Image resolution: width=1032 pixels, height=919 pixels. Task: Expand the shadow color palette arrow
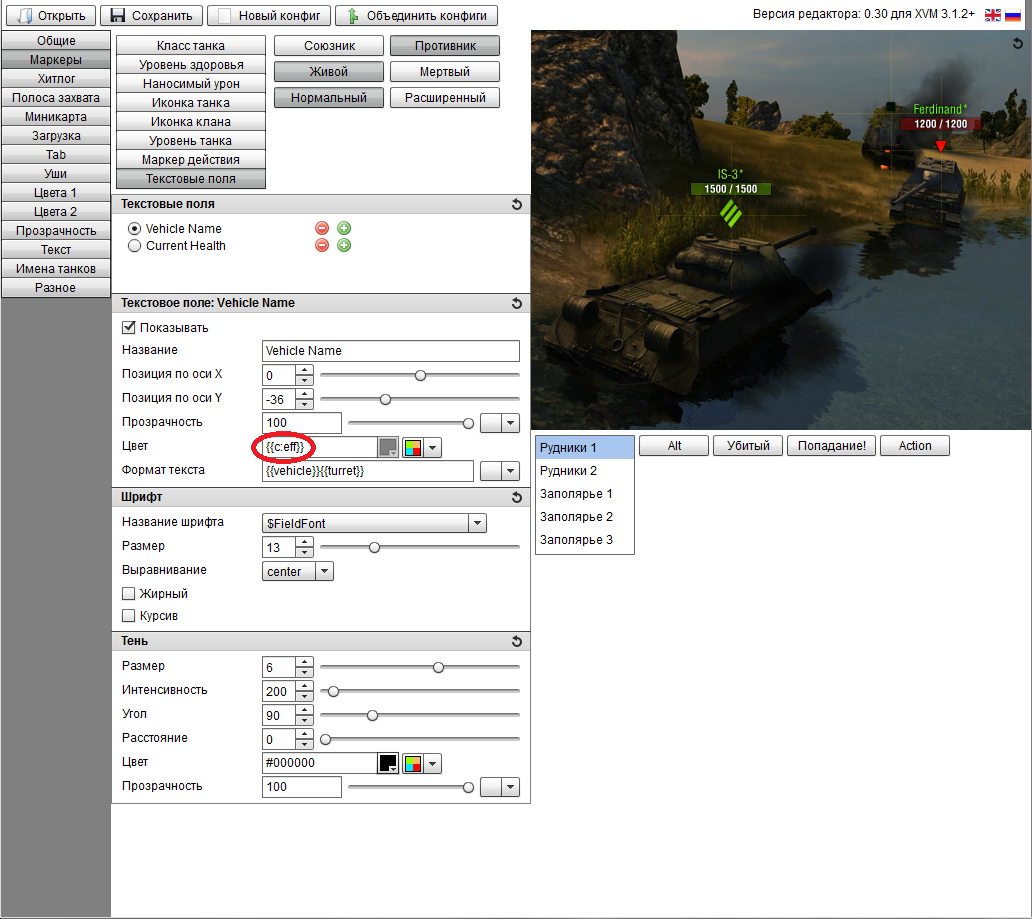pos(432,764)
